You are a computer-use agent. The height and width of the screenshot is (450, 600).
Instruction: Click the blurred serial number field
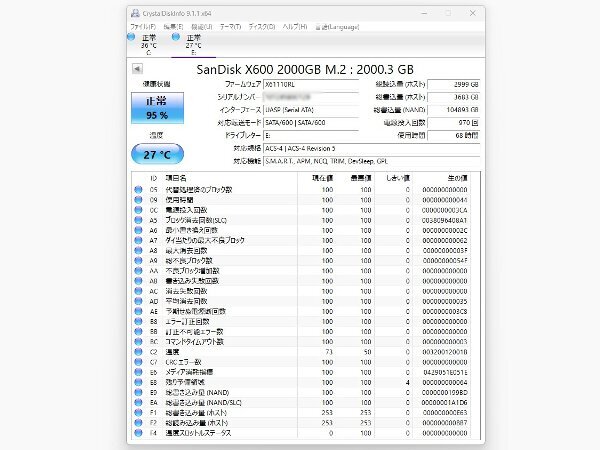tap(311, 97)
